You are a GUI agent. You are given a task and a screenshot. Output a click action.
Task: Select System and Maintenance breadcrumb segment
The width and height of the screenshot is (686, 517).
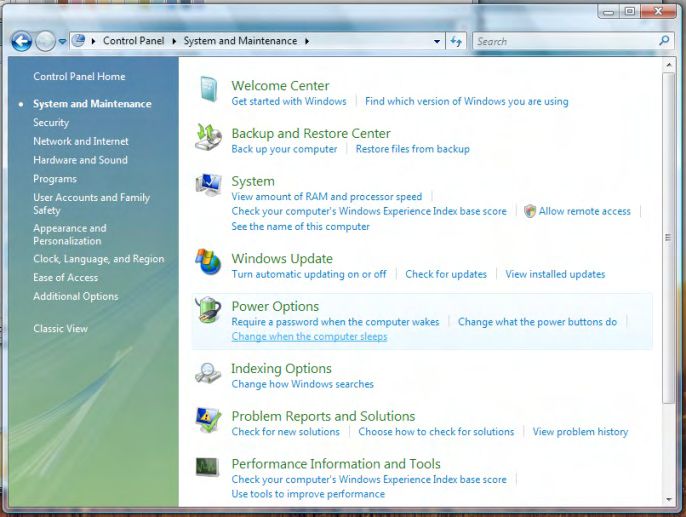point(240,41)
